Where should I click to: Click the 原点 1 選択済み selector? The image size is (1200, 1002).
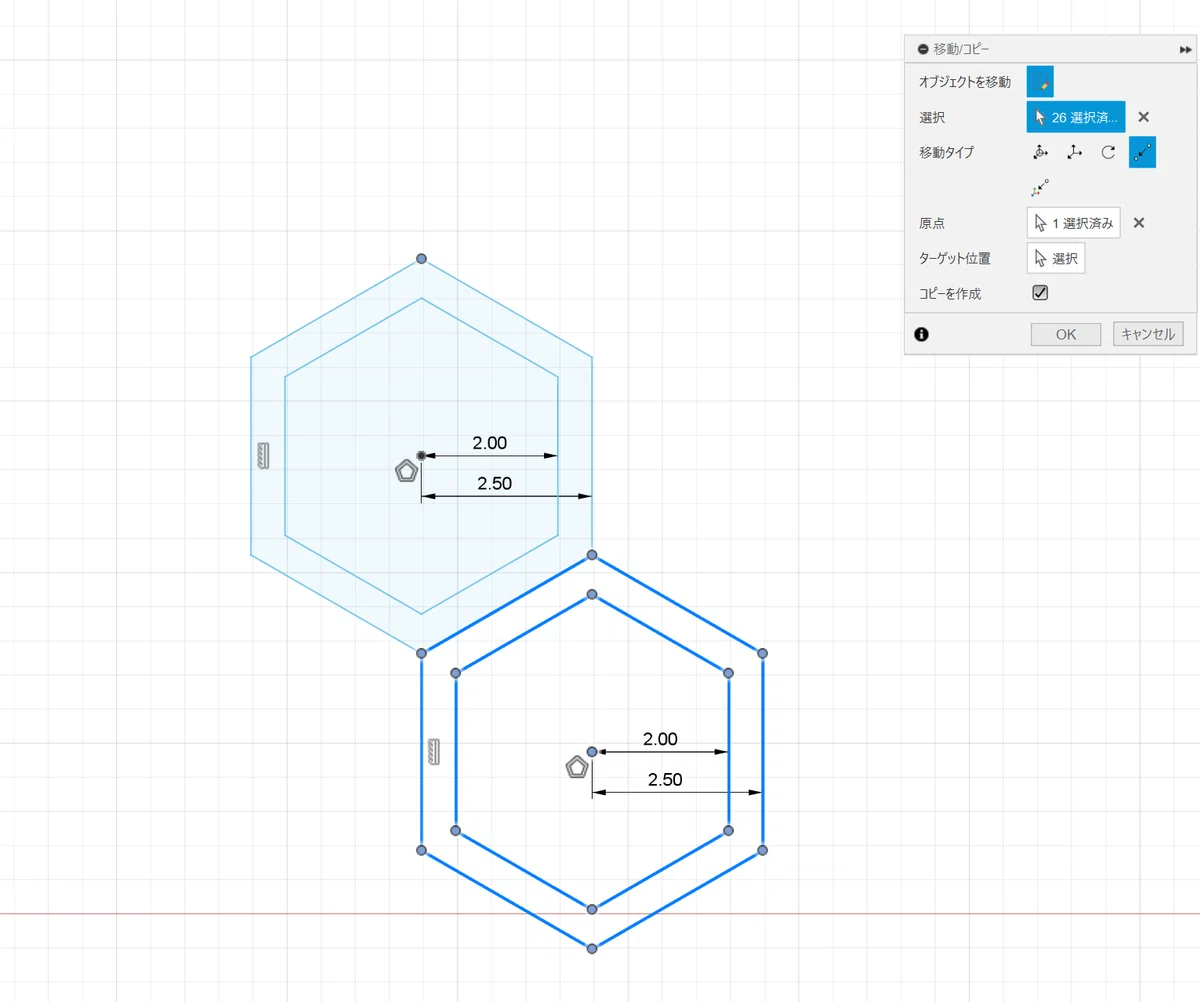coord(1074,223)
